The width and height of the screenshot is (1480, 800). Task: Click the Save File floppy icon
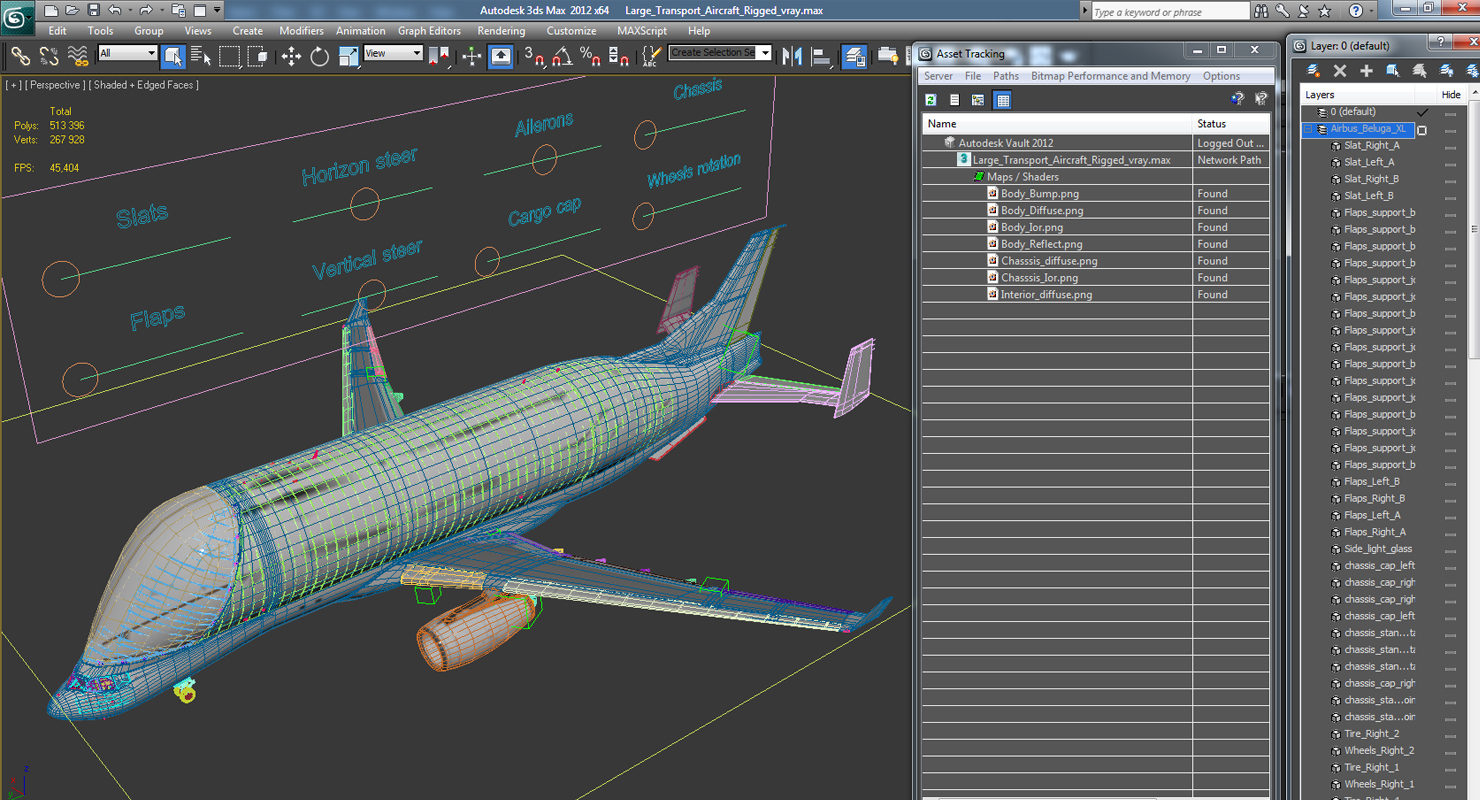93,10
